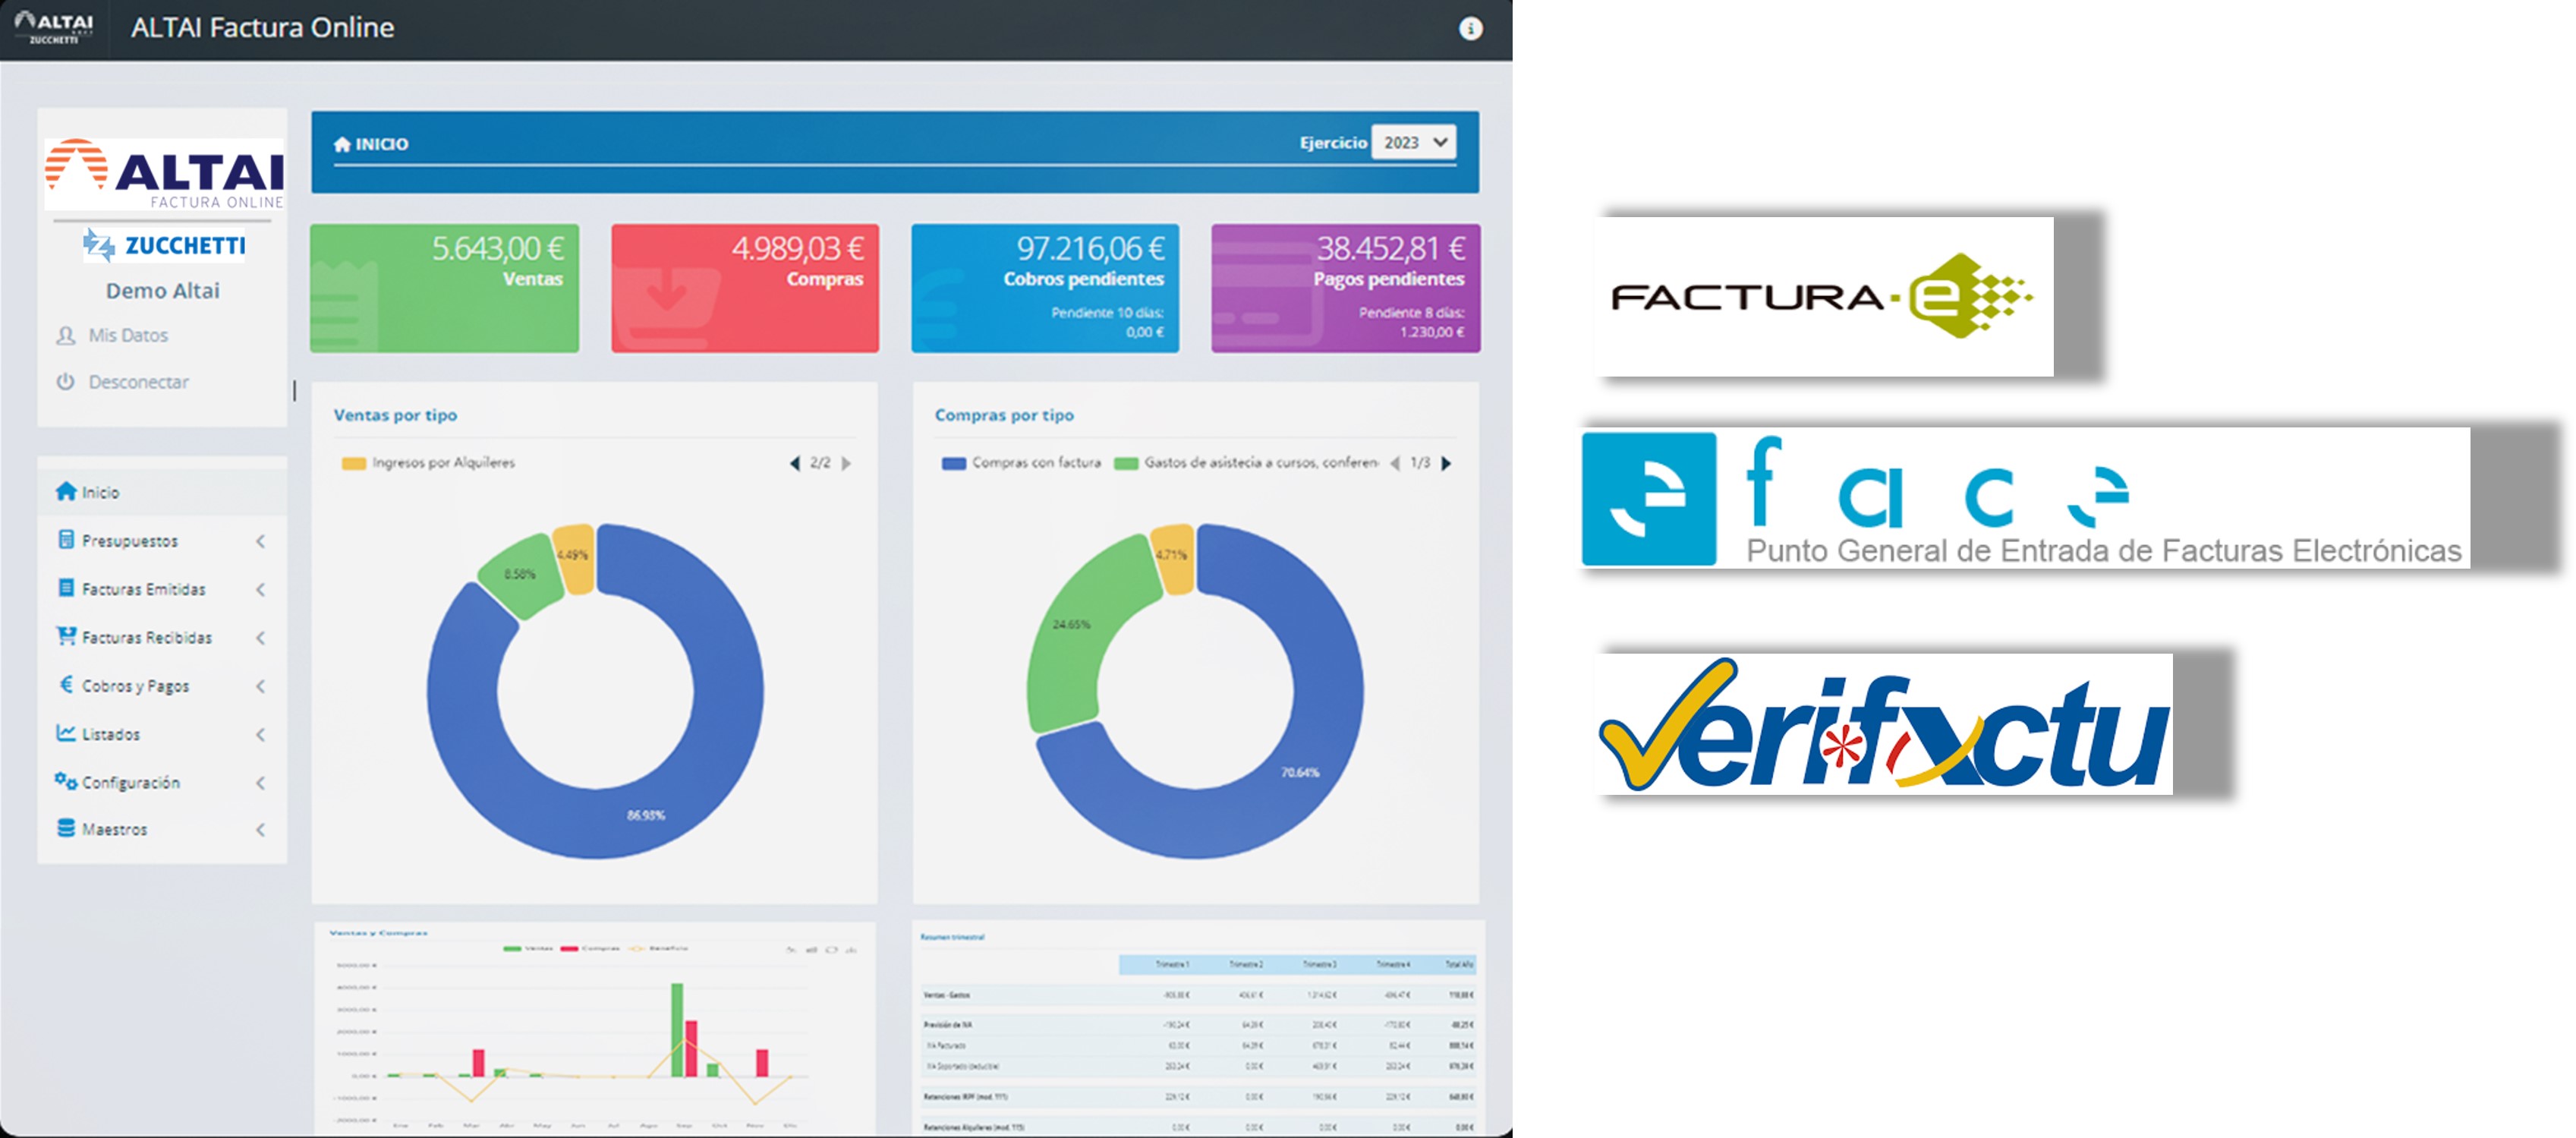Open Mis Datos profile link
Image resolution: width=2576 pixels, height=1138 pixels.
[128, 335]
